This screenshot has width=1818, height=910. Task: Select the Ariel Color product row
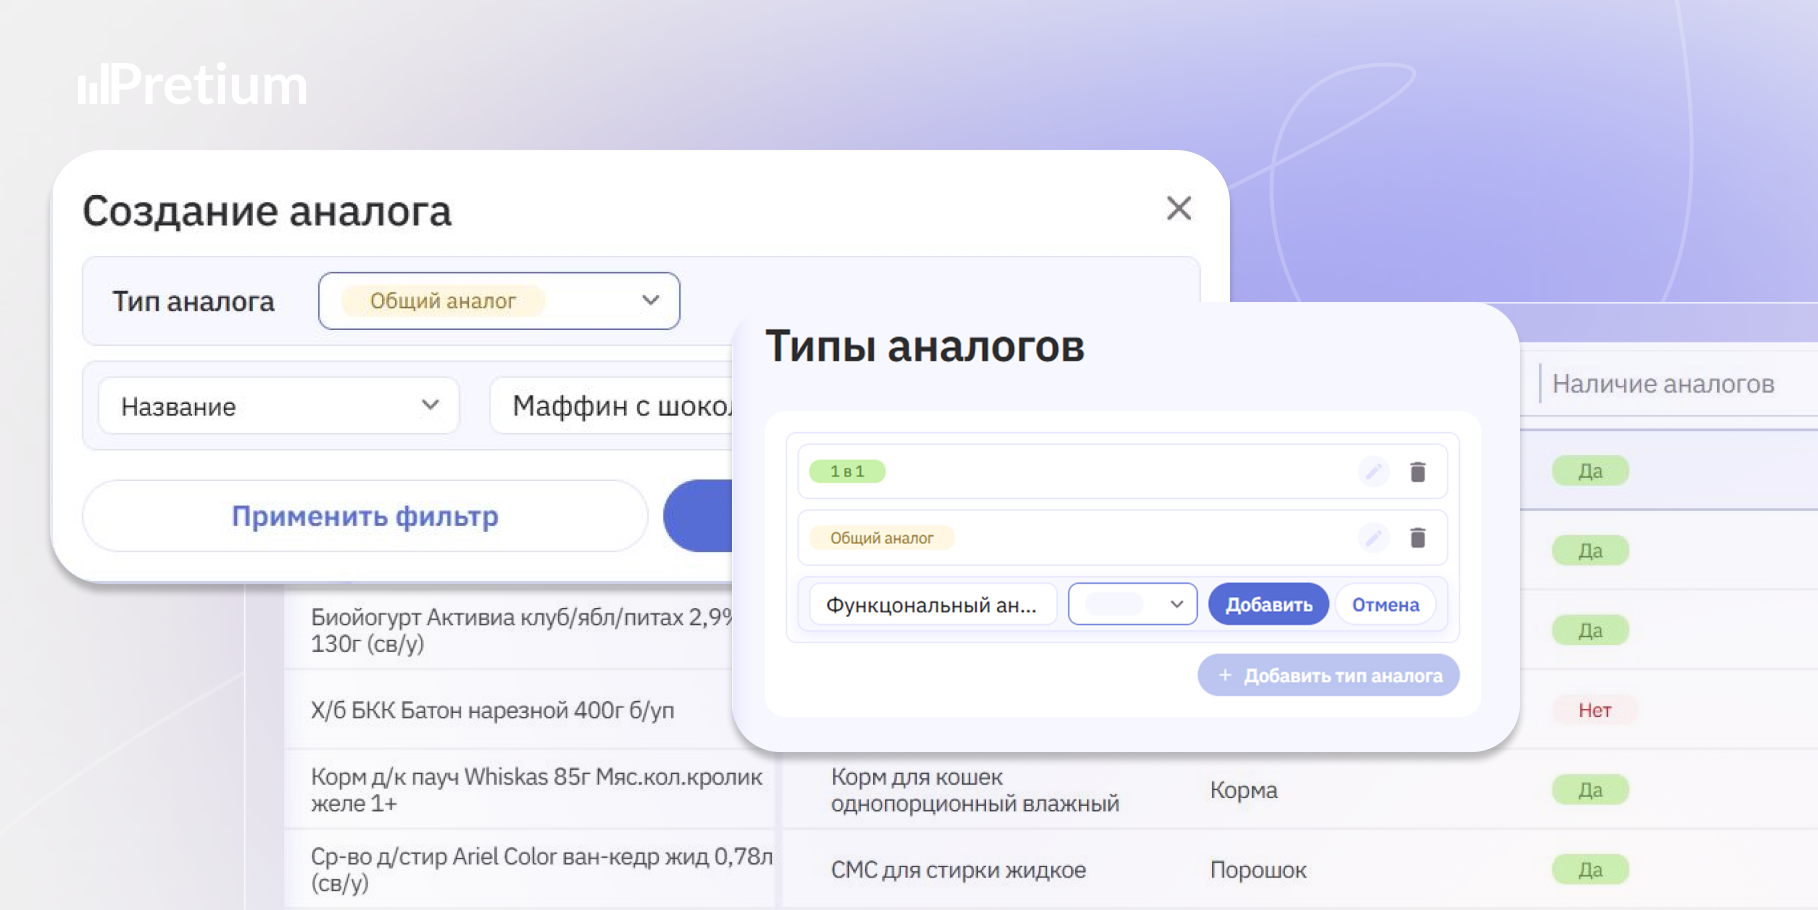point(1050,869)
